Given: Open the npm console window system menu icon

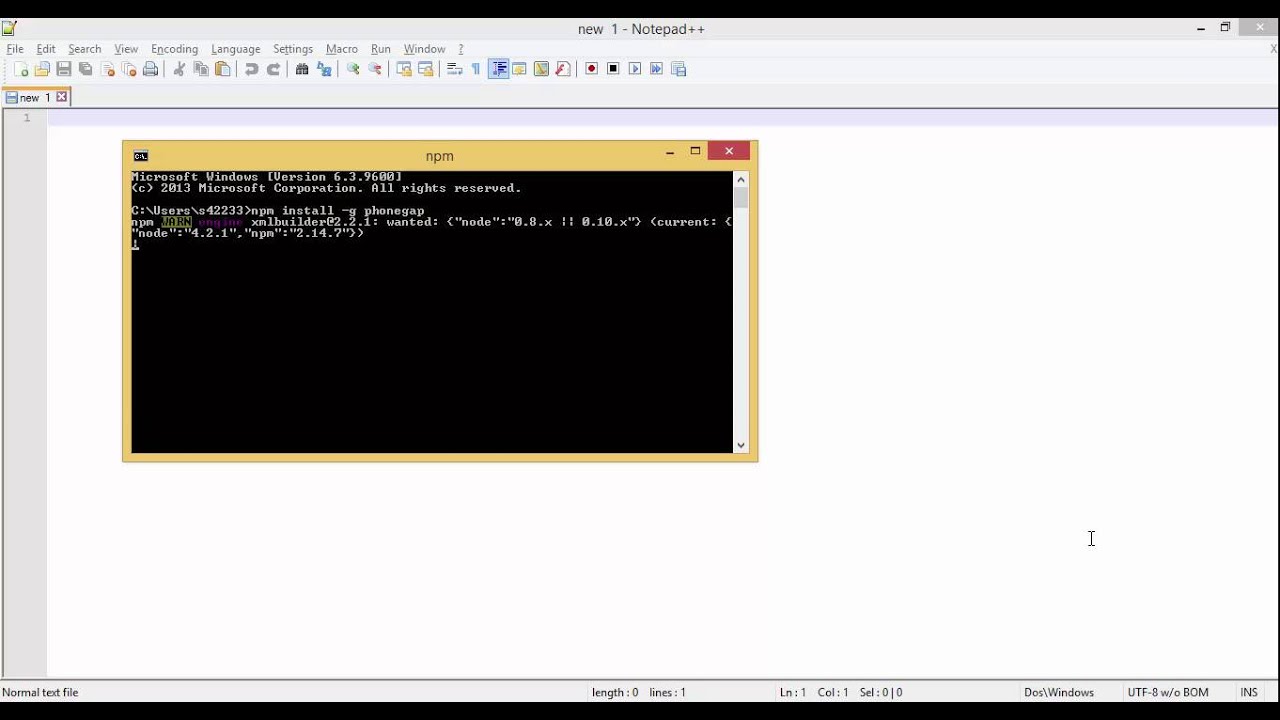Looking at the screenshot, I should coord(141,156).
